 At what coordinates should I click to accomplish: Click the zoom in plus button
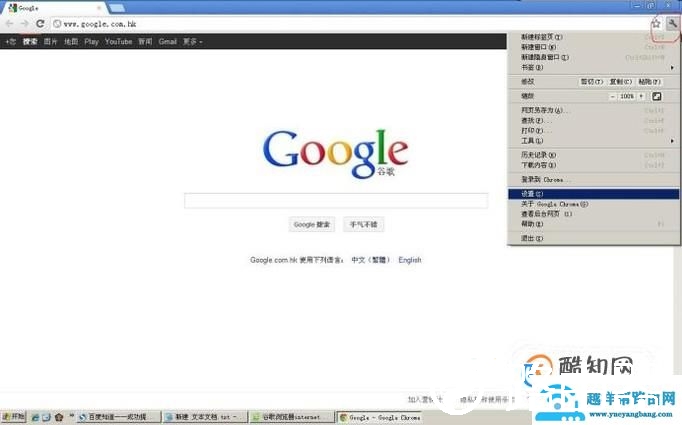pos(641,96)
